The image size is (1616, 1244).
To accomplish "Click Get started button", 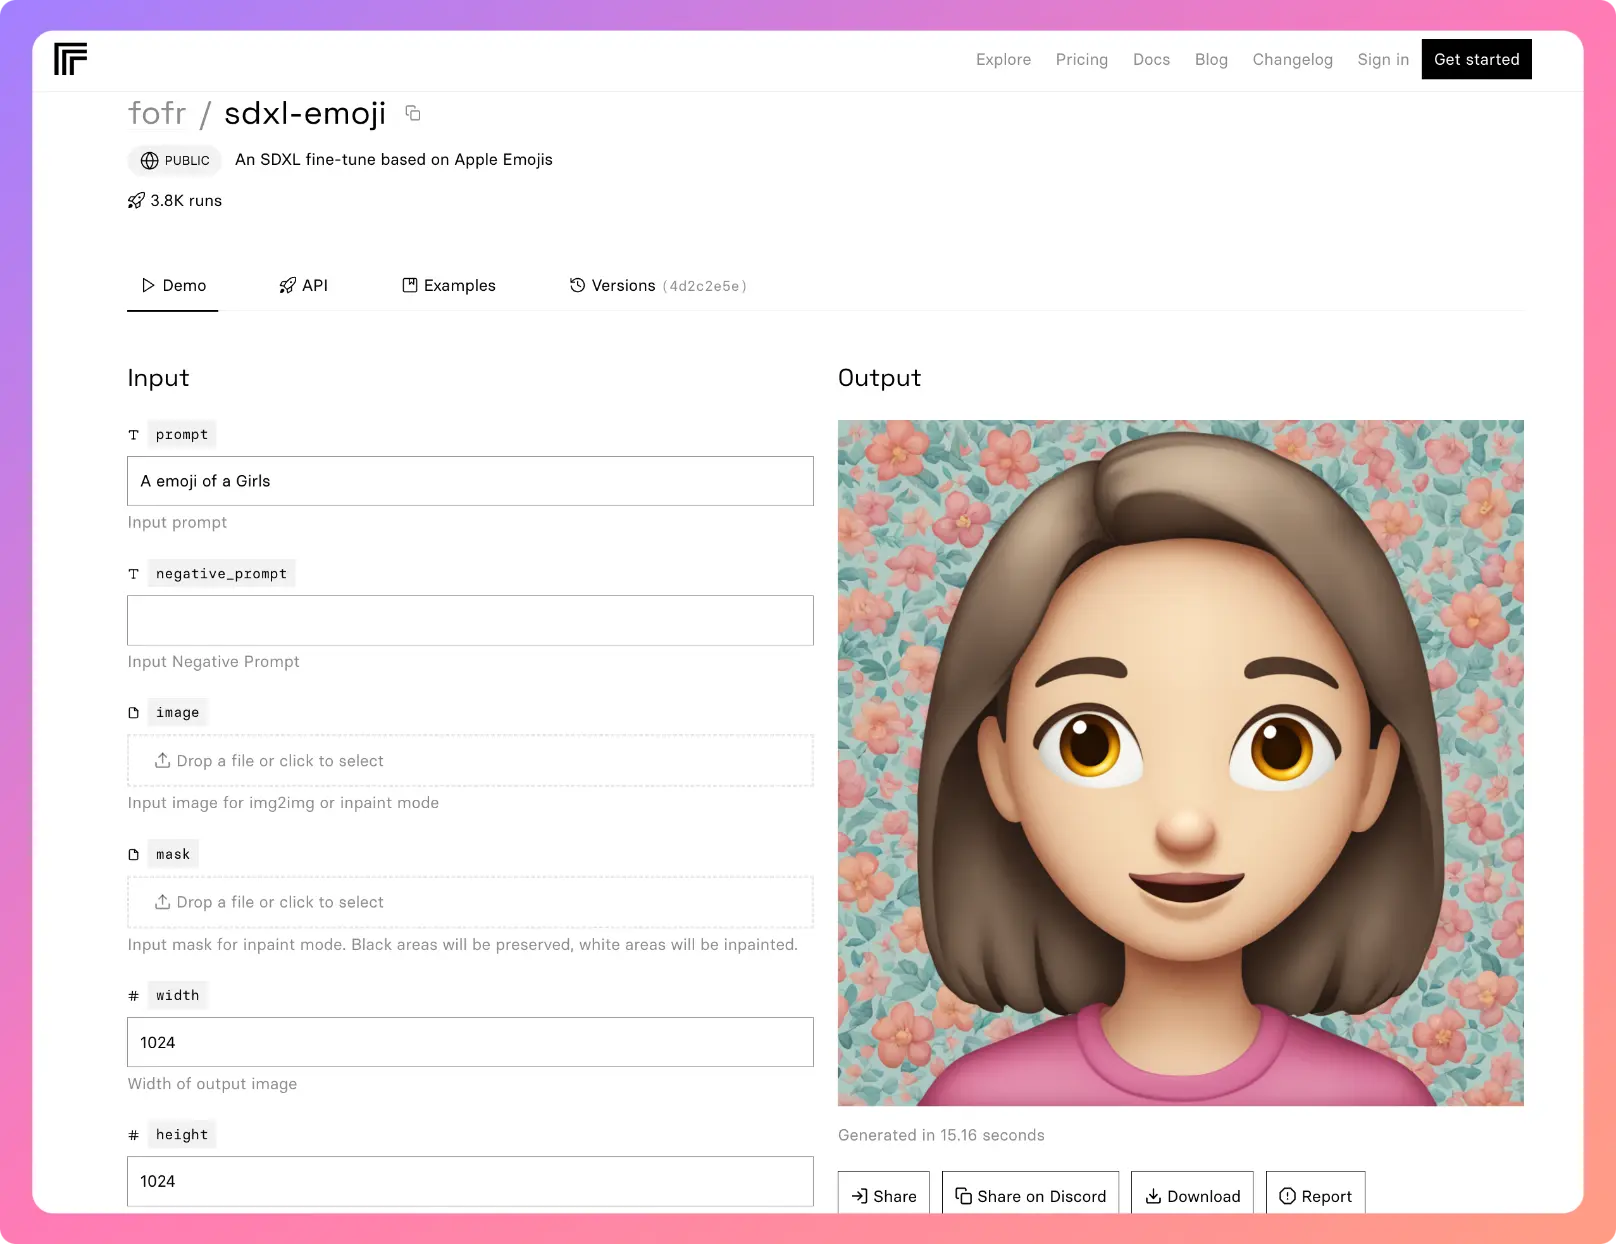I will pos(1476,59).
